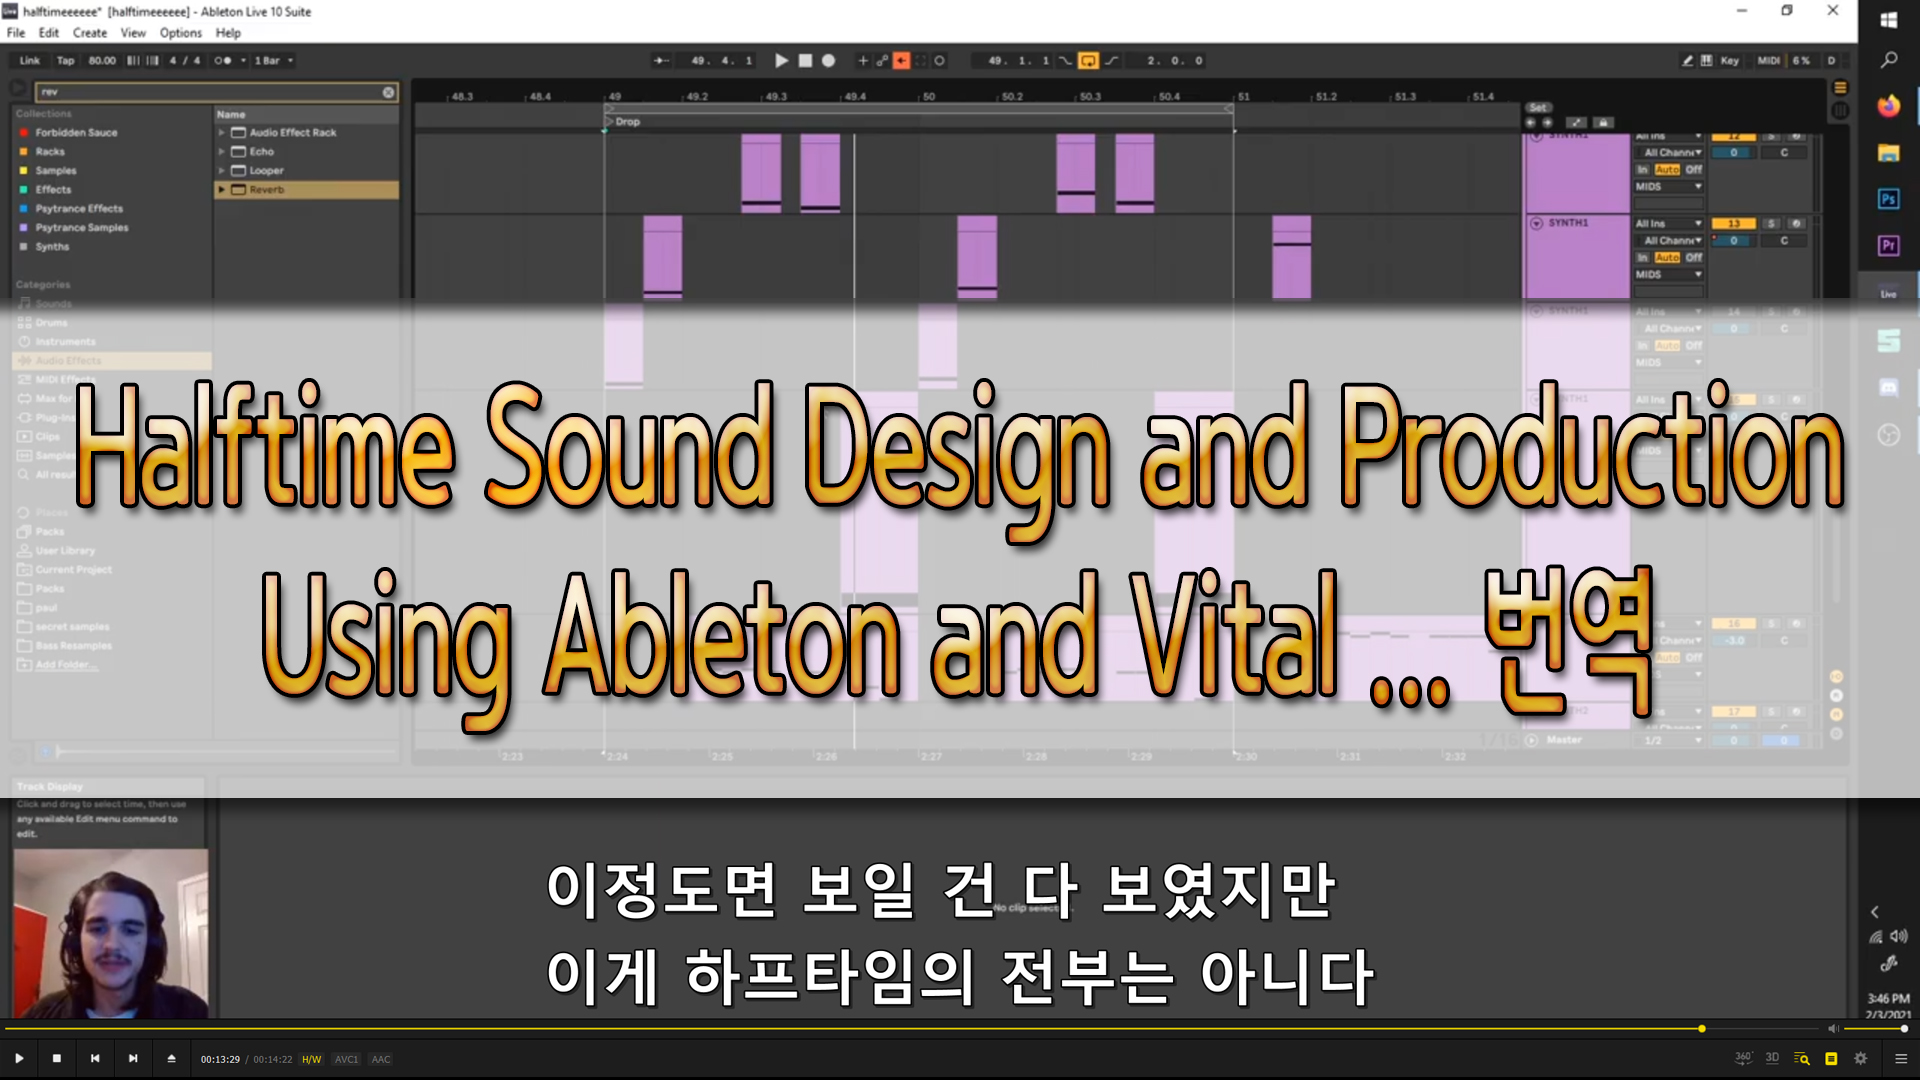Enable the Follow playback arrow button
This screenshot has height=1080, width=1920.
[x=661, y=61]
